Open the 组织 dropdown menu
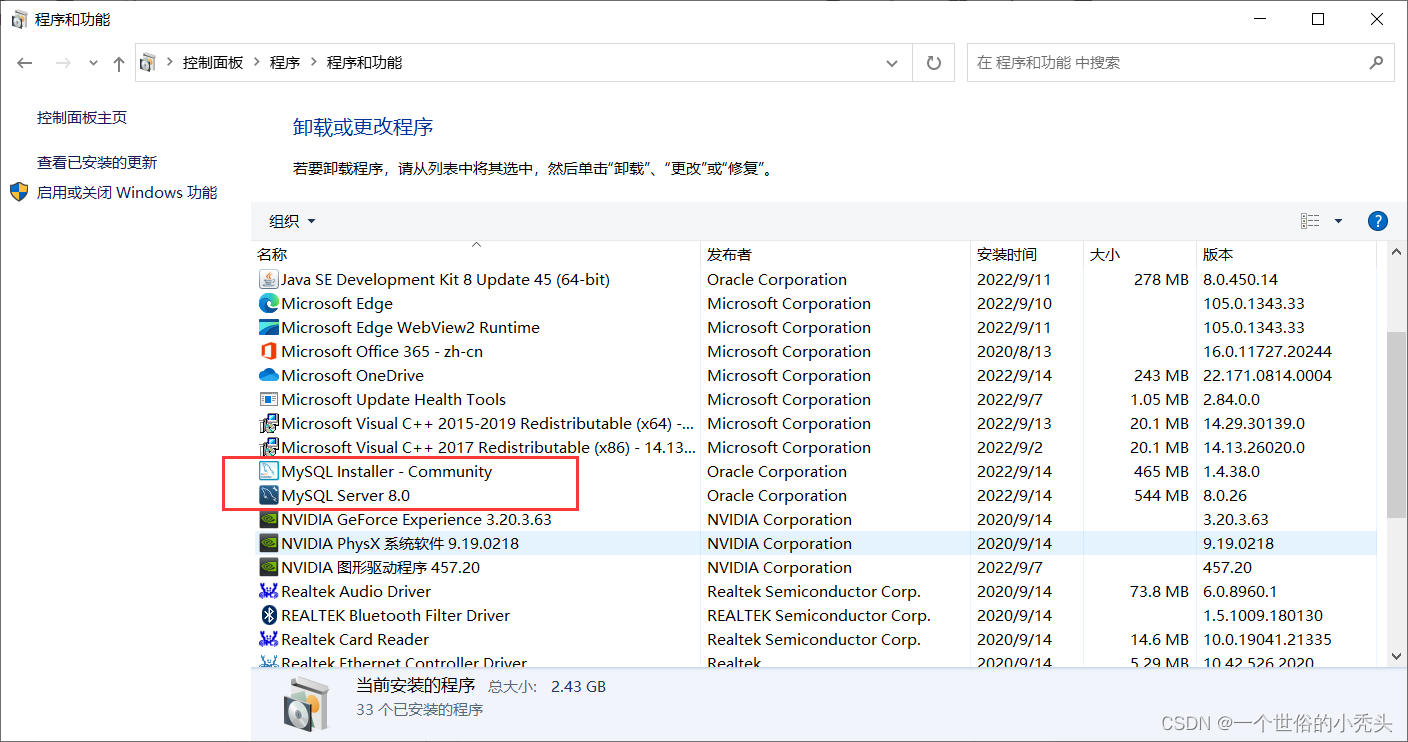Viewport: 1408px width, 742px height. click(x=292, y=221)
